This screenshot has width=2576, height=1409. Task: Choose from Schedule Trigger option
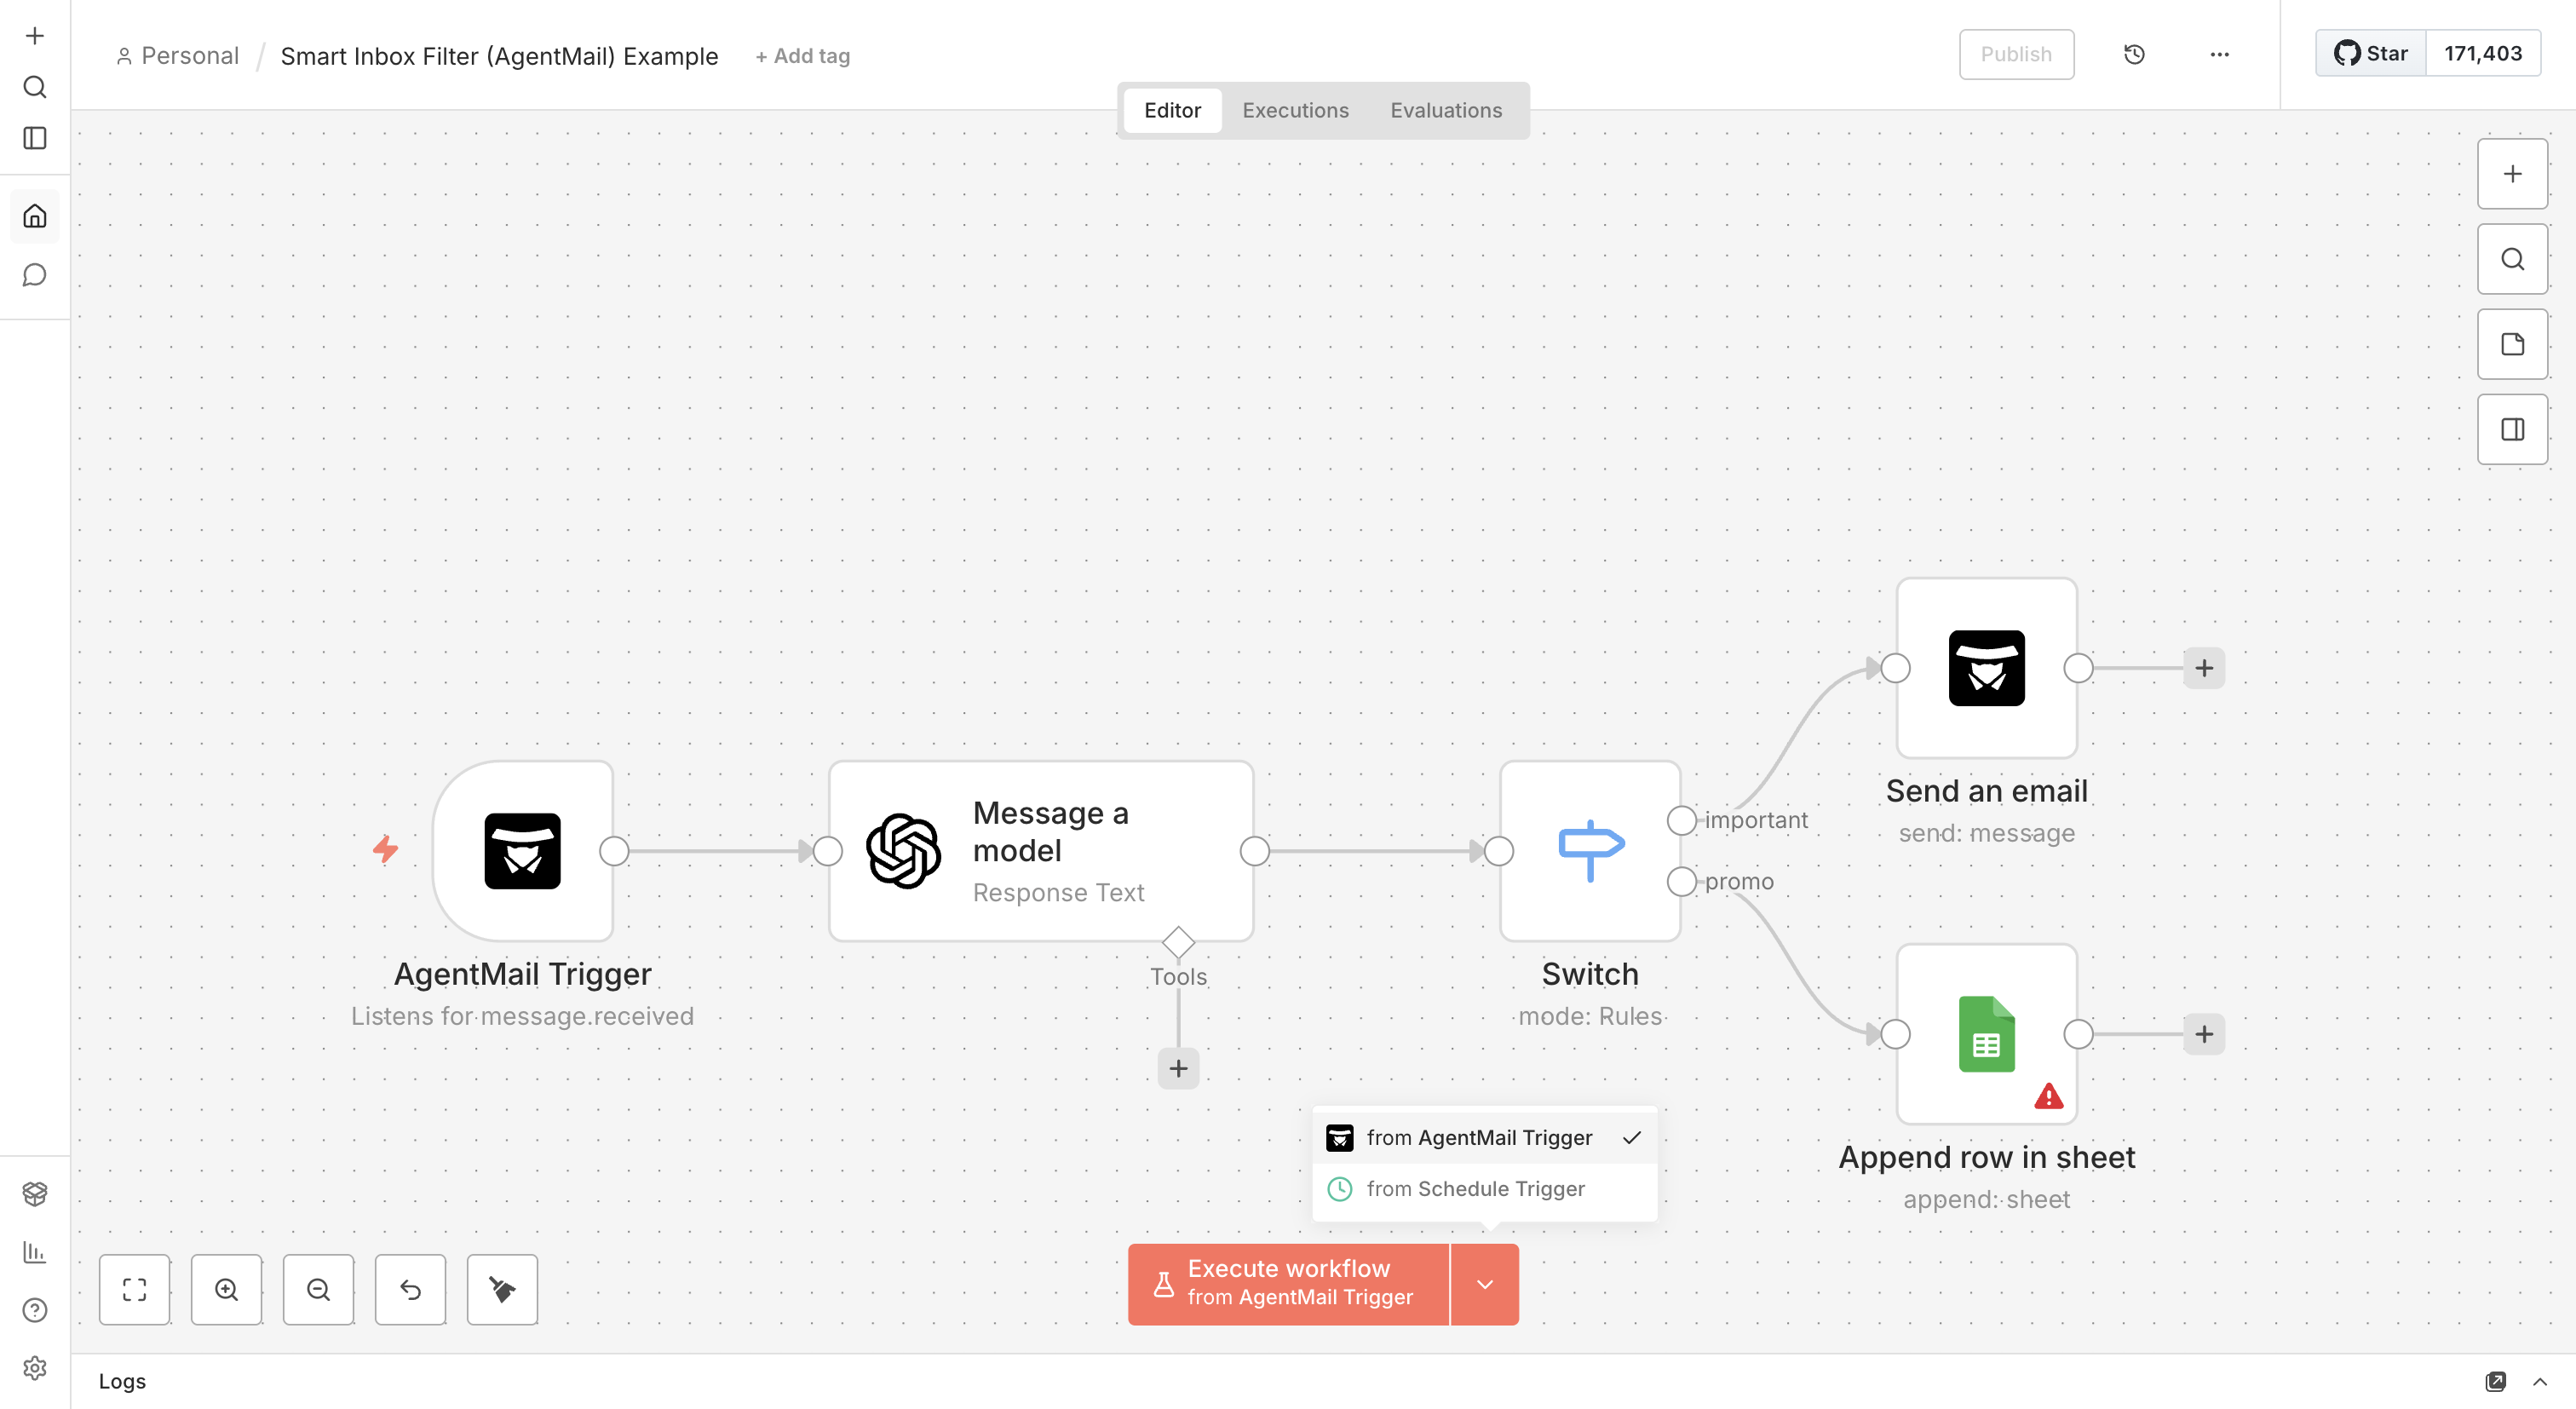pos(1484,1188)
